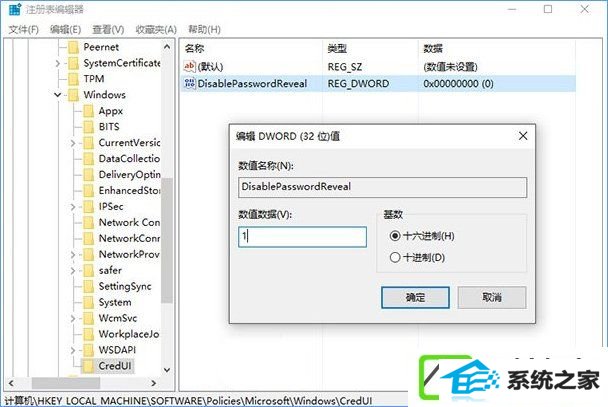Image resolution: width=608 pixels, height=407 pixels.
Task: Click the Registry Editor app icon in title bar
Action: coord(15,9)
